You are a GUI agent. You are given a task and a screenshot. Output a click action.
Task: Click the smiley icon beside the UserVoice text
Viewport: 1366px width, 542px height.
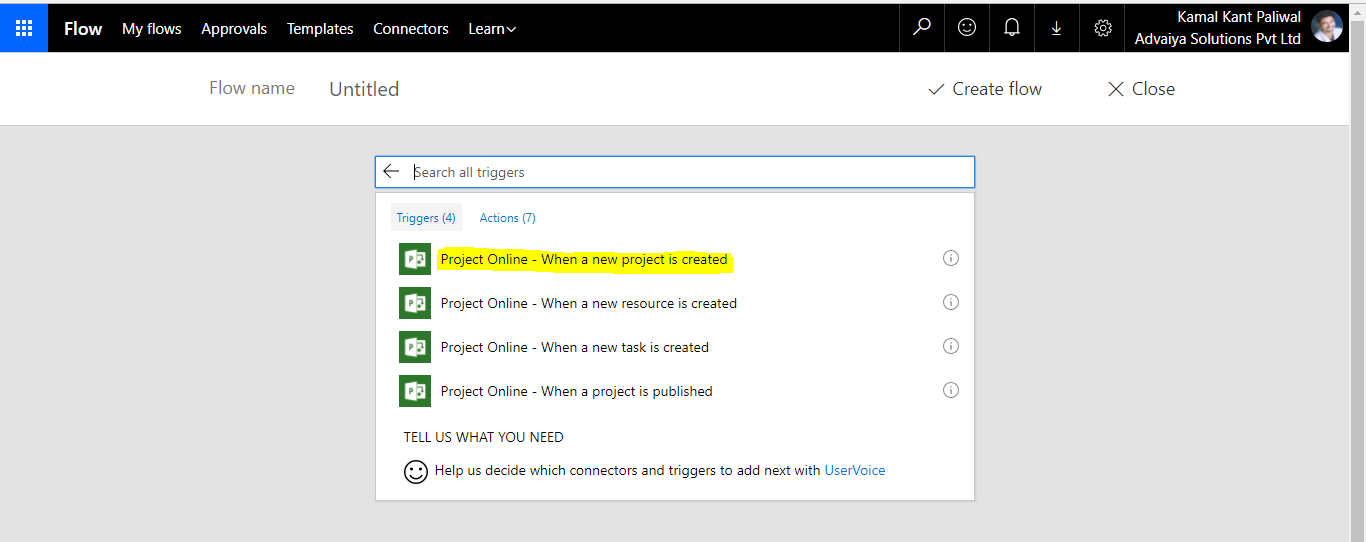click(x=416, y=471)
